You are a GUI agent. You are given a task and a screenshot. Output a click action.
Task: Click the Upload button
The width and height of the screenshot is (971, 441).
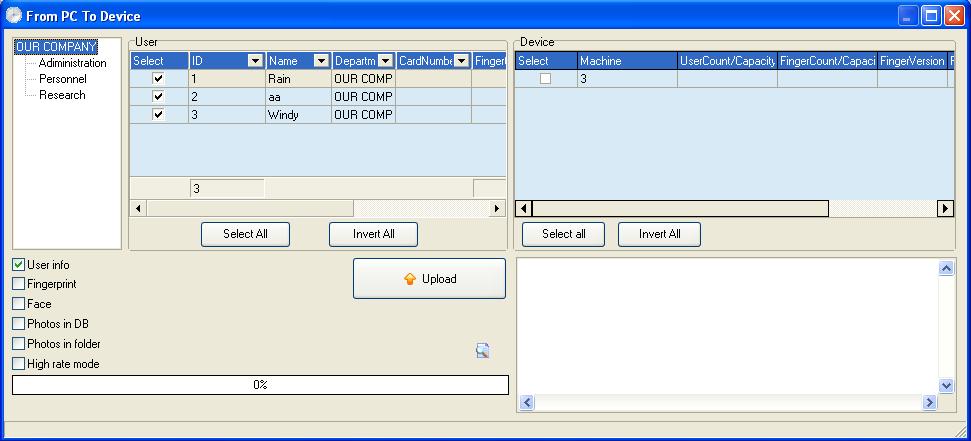pyautogui.click(x=429, y=279)
